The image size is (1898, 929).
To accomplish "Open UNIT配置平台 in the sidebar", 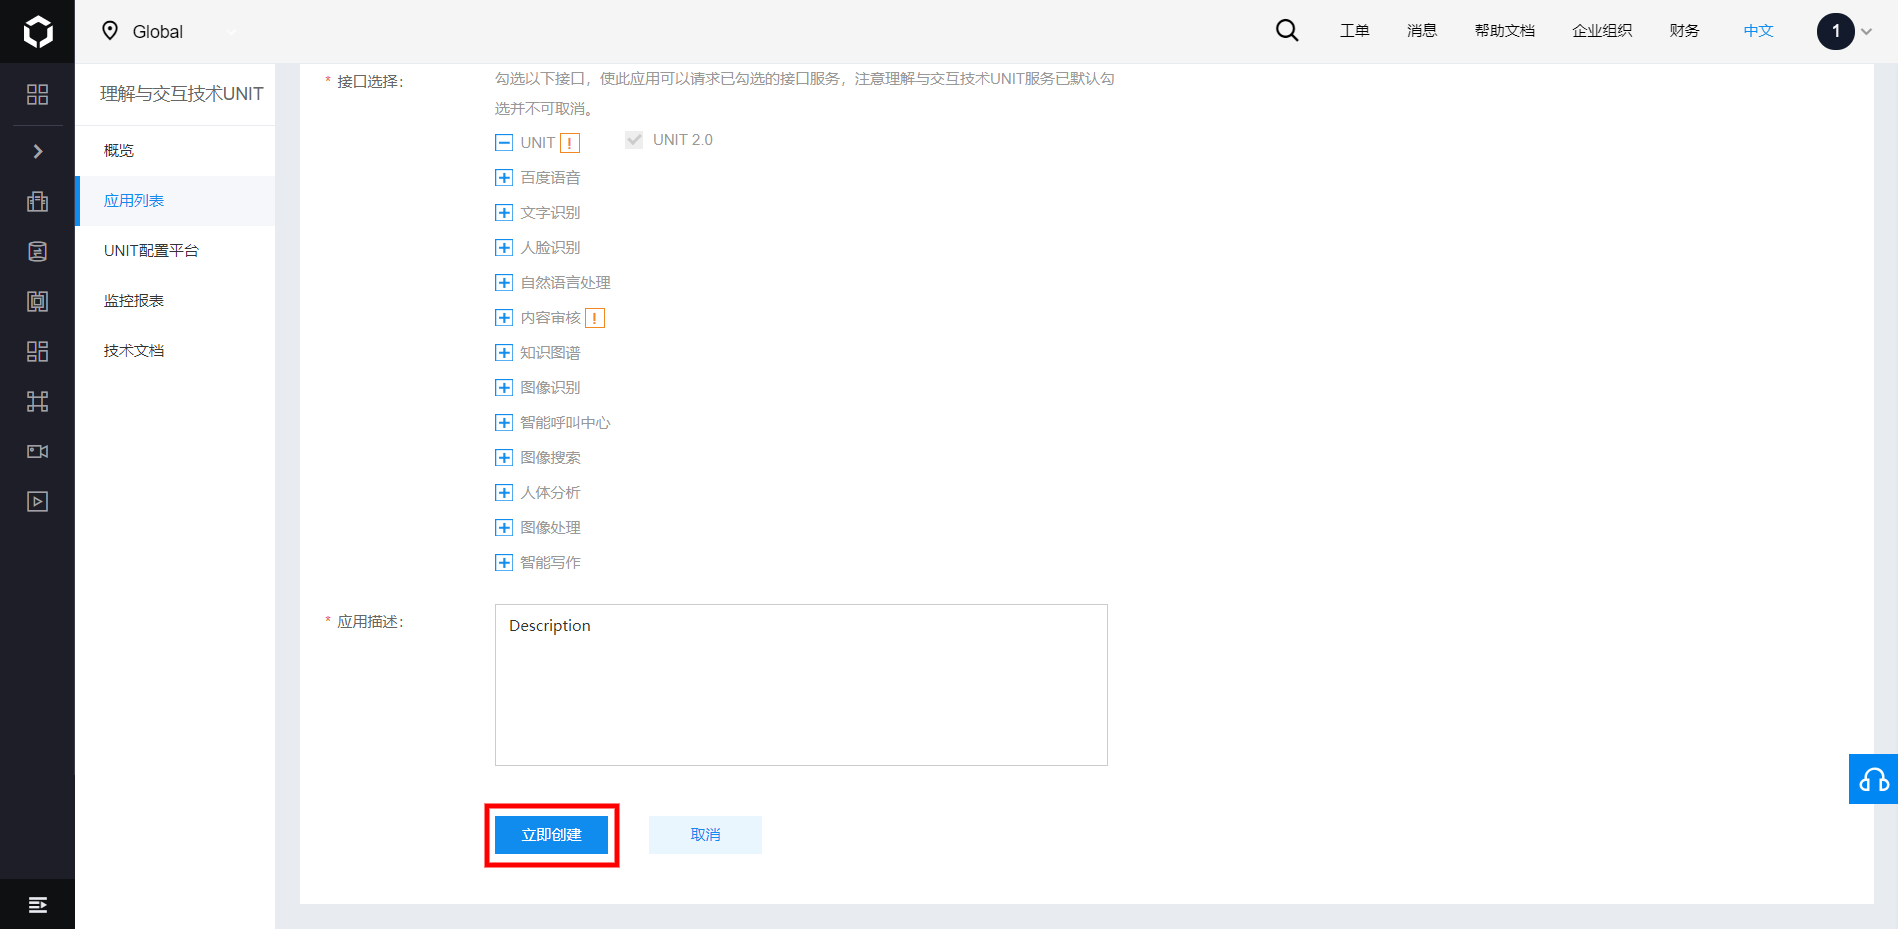I will (175, 251).
